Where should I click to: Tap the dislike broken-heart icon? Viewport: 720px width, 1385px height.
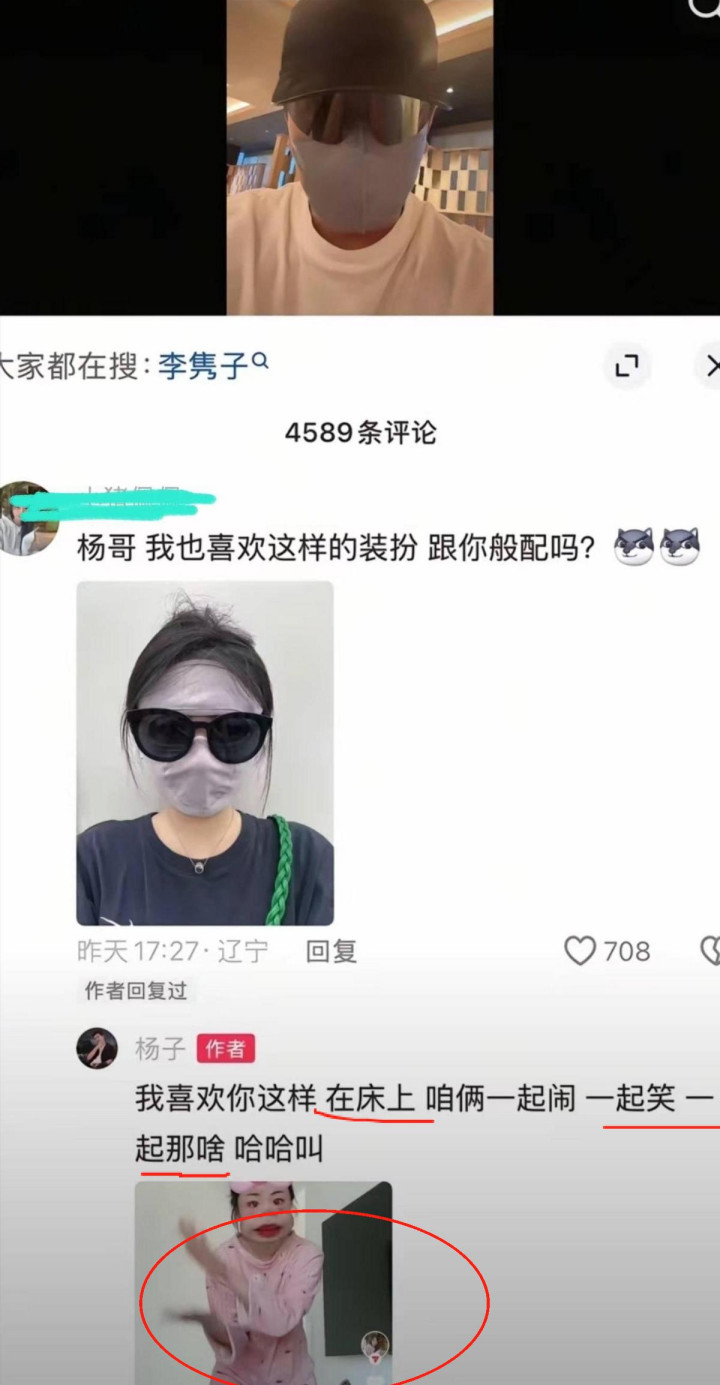pos(711,950)
